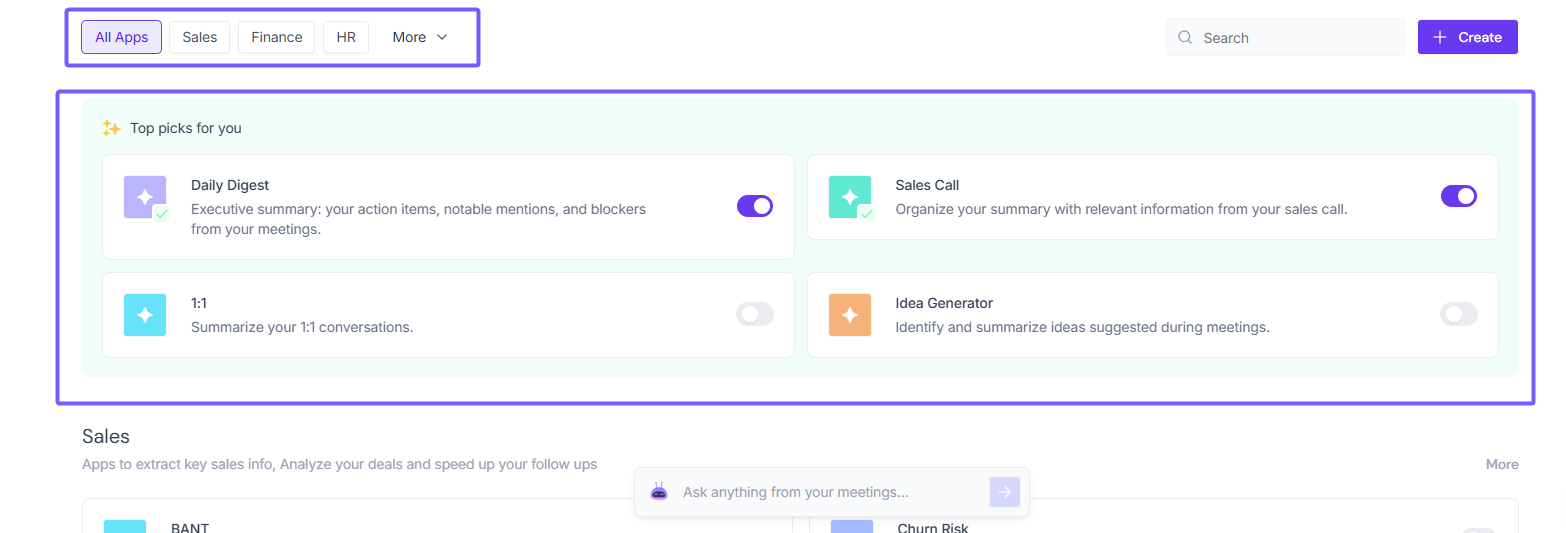Click the Sales Call app icon
Viewport: 1566px width, 533px height.
(x=850, y=197)
